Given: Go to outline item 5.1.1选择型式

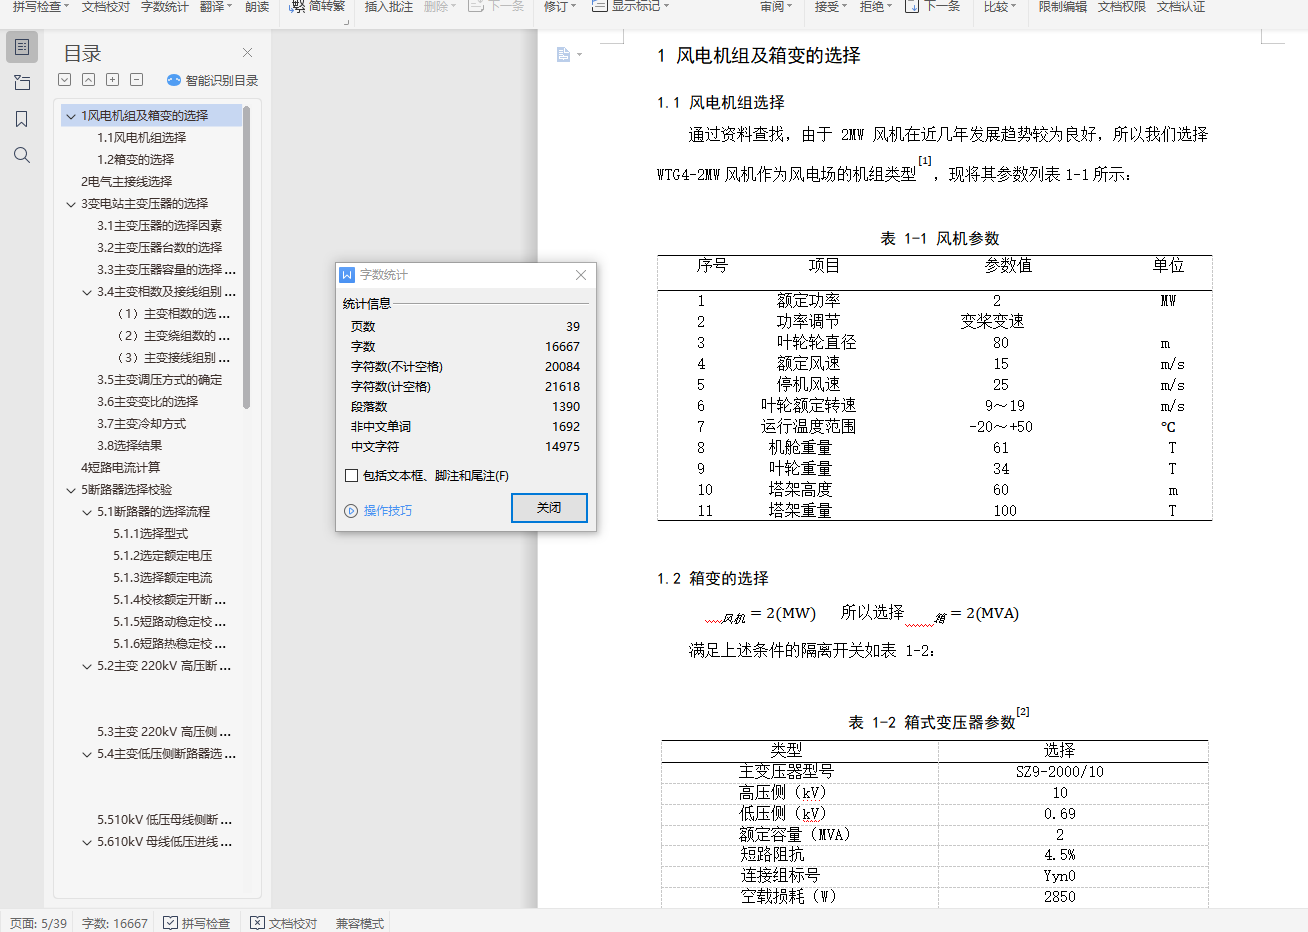Looking at the screenshot, I should [150, 534].
